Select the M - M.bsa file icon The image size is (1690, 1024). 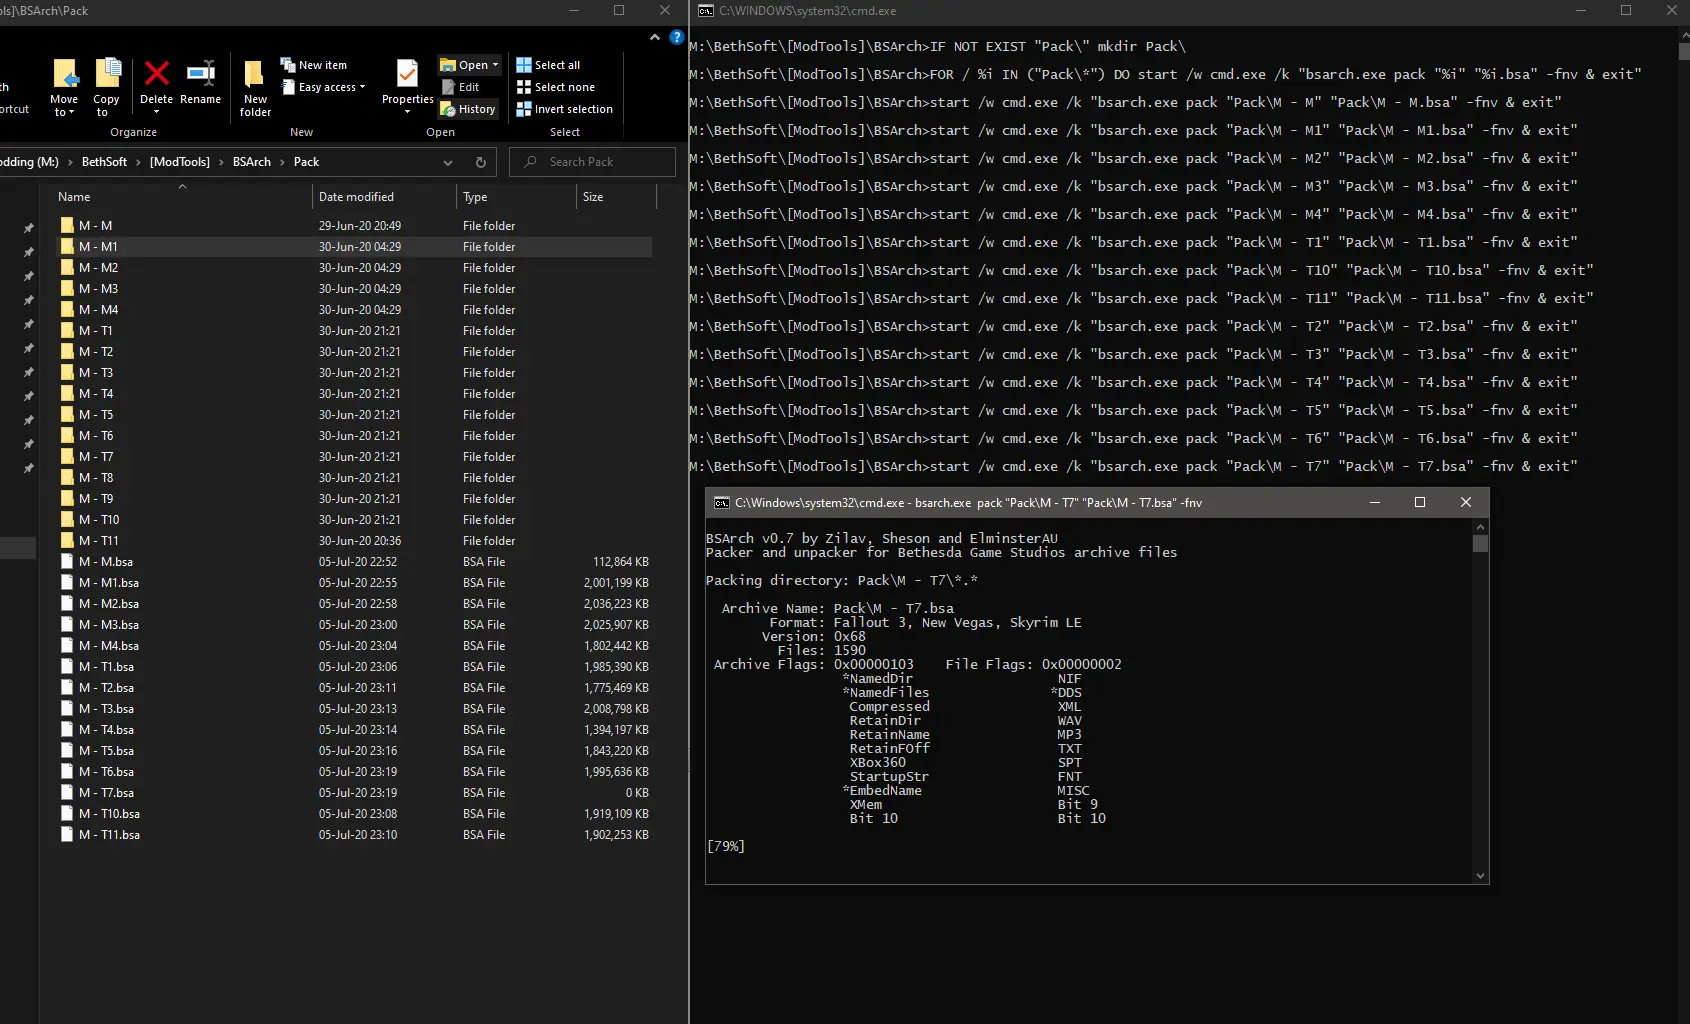click(67, 562)
